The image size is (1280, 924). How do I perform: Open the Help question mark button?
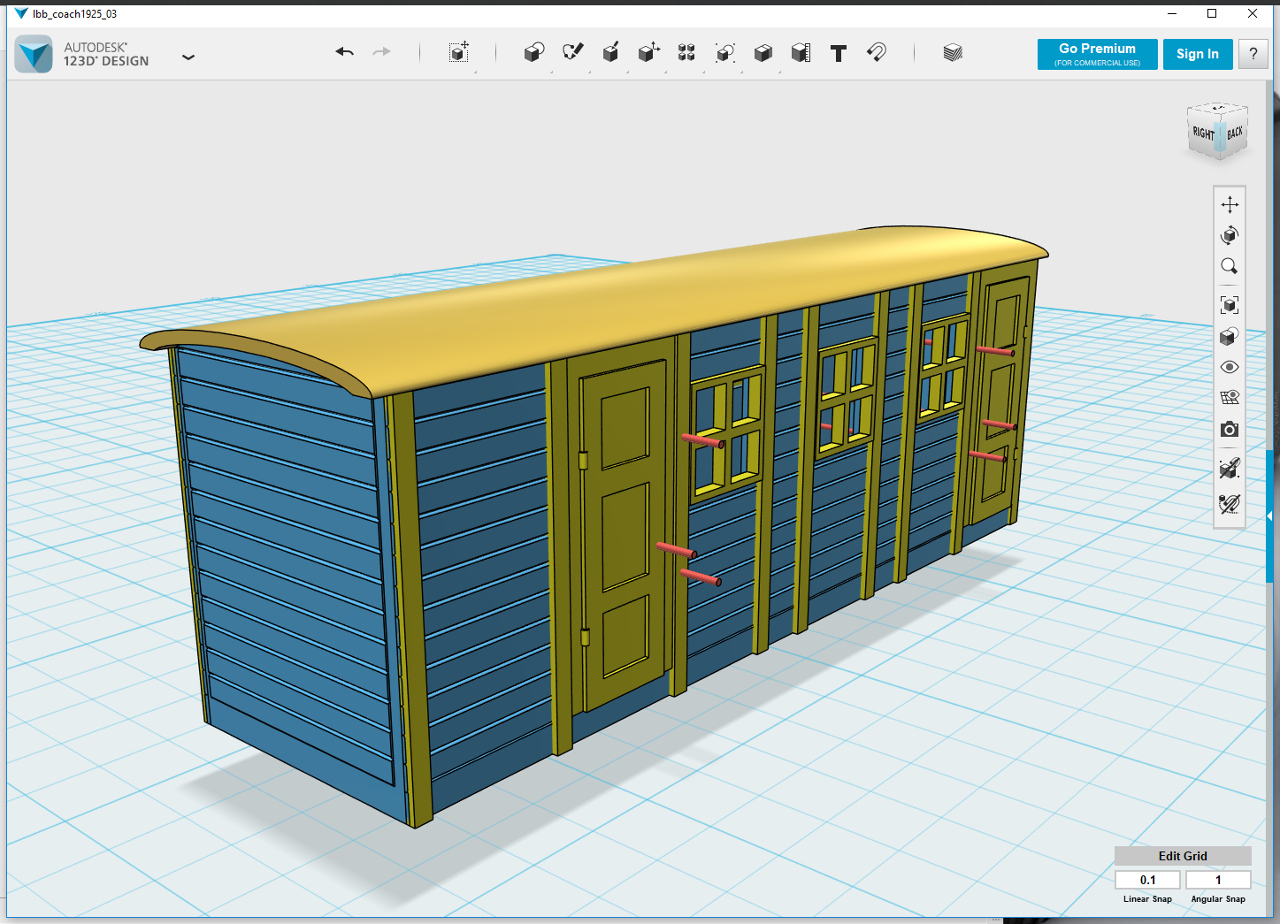click(1253, 54)
